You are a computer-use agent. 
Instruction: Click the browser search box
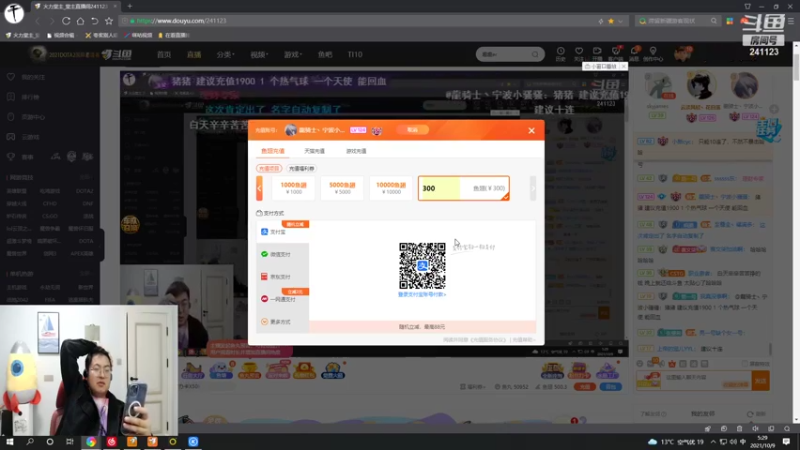click(x=677, y=21)
